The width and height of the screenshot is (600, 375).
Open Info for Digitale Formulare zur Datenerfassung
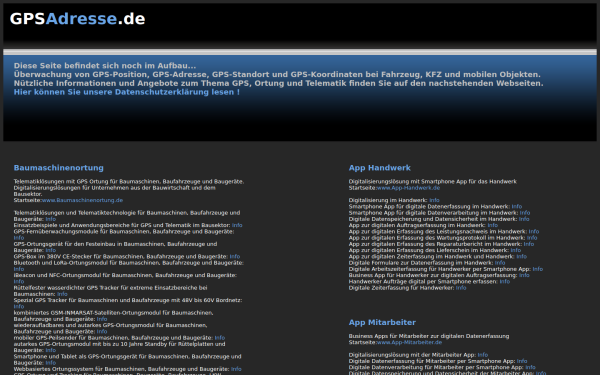[x=500, y=263]
